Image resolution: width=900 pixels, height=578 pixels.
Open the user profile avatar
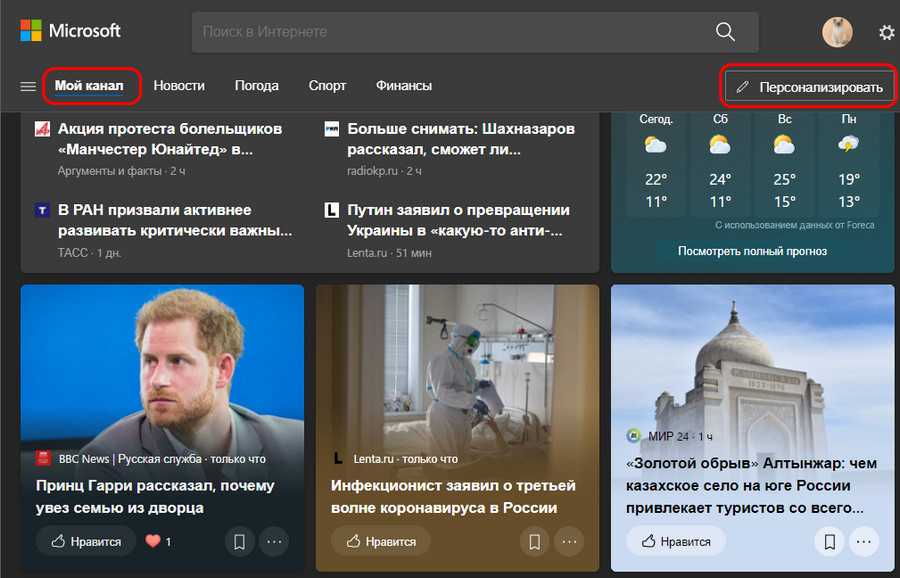pyautogui.click(x=837, y=32)
